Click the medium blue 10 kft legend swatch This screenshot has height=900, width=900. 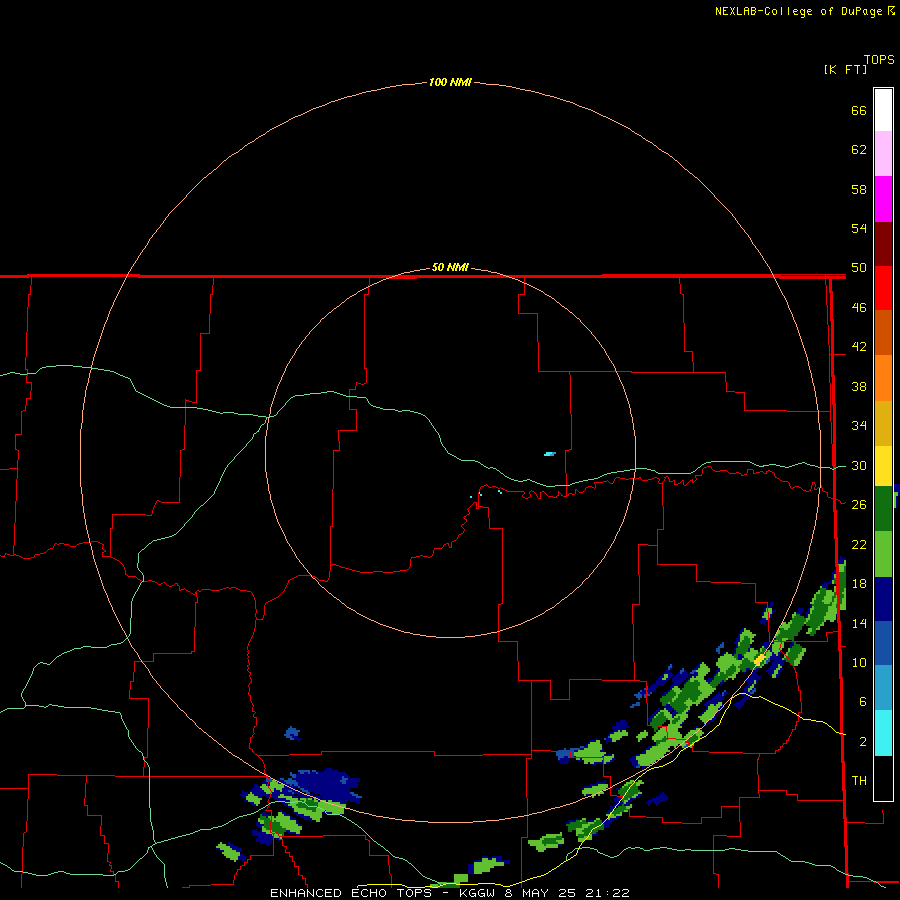pos(883,643)
